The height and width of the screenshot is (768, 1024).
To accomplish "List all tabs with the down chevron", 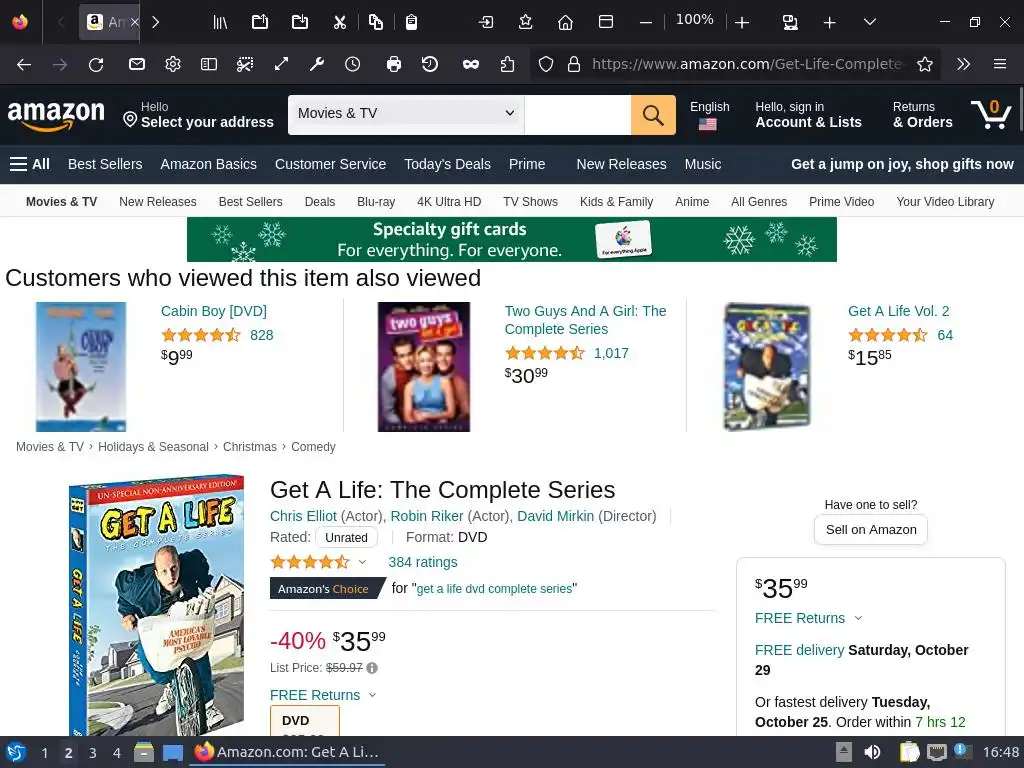I will (870, 22).
